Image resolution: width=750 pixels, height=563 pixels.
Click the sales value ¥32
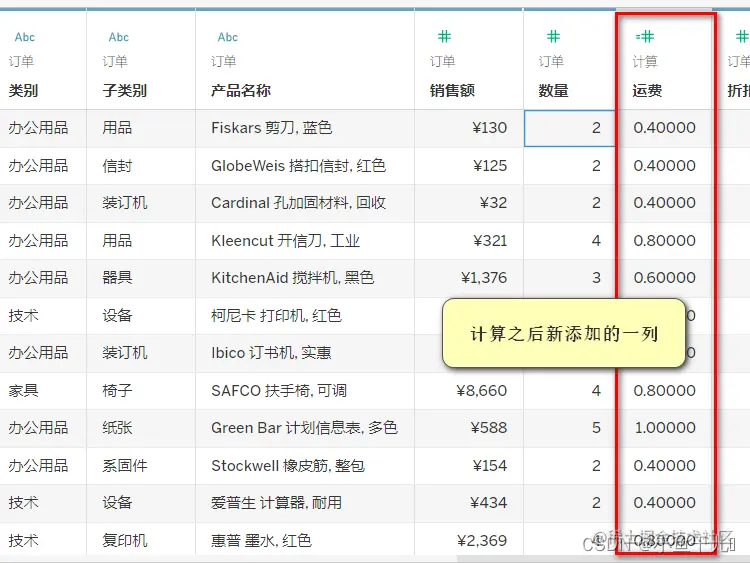(x=493, y=203)
